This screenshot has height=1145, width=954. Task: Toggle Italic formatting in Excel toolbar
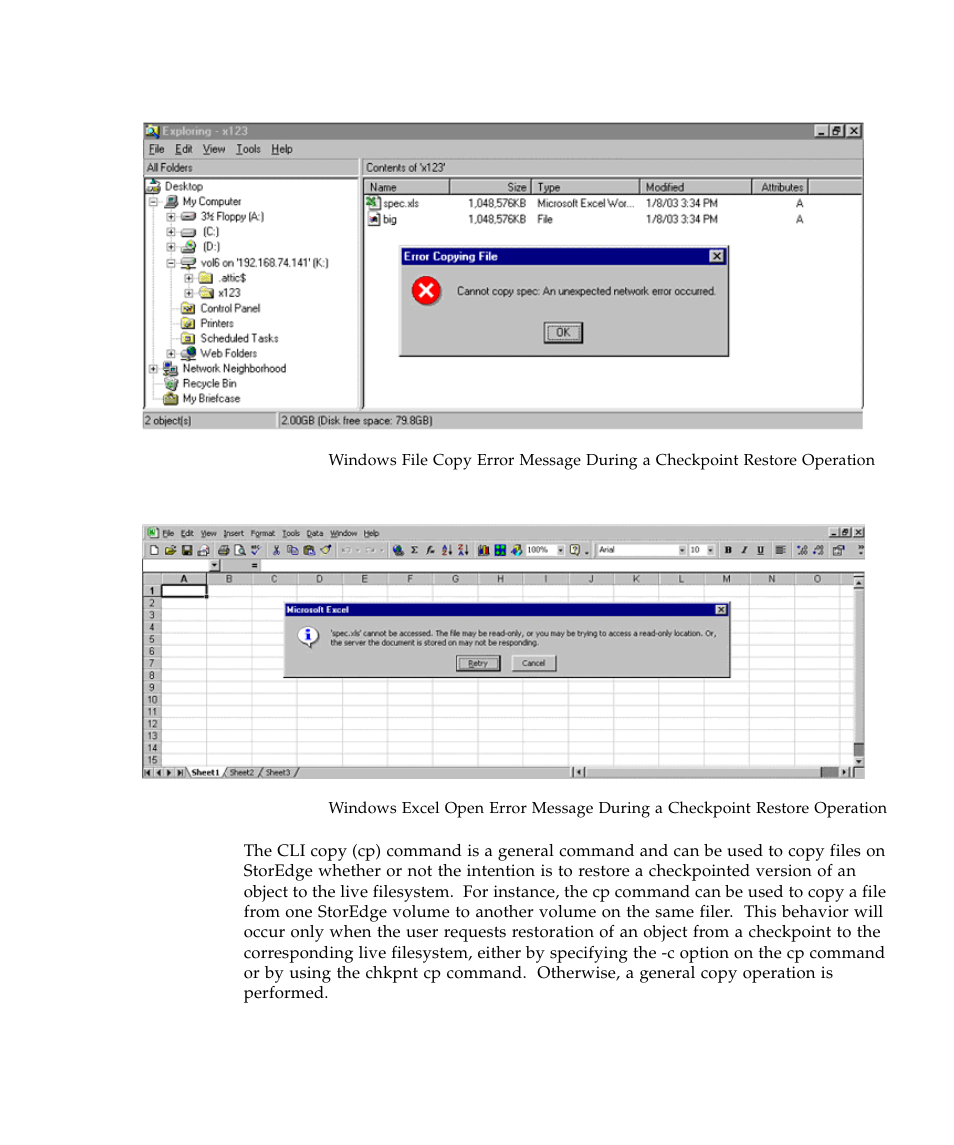coord(744,551)
